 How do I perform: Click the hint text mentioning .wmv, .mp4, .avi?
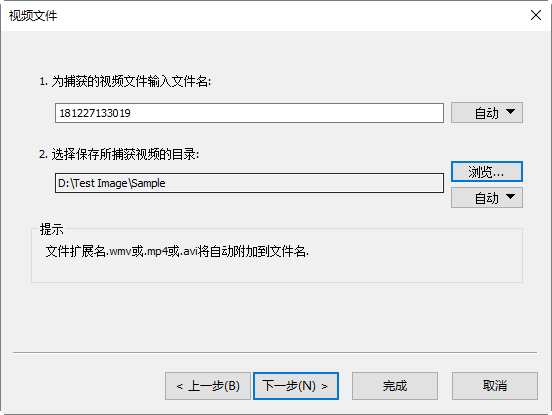177,251
